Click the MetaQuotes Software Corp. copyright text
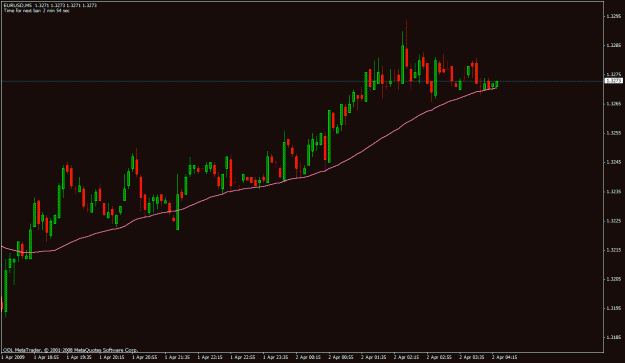625x363 pixels. [x=71, y=350]
